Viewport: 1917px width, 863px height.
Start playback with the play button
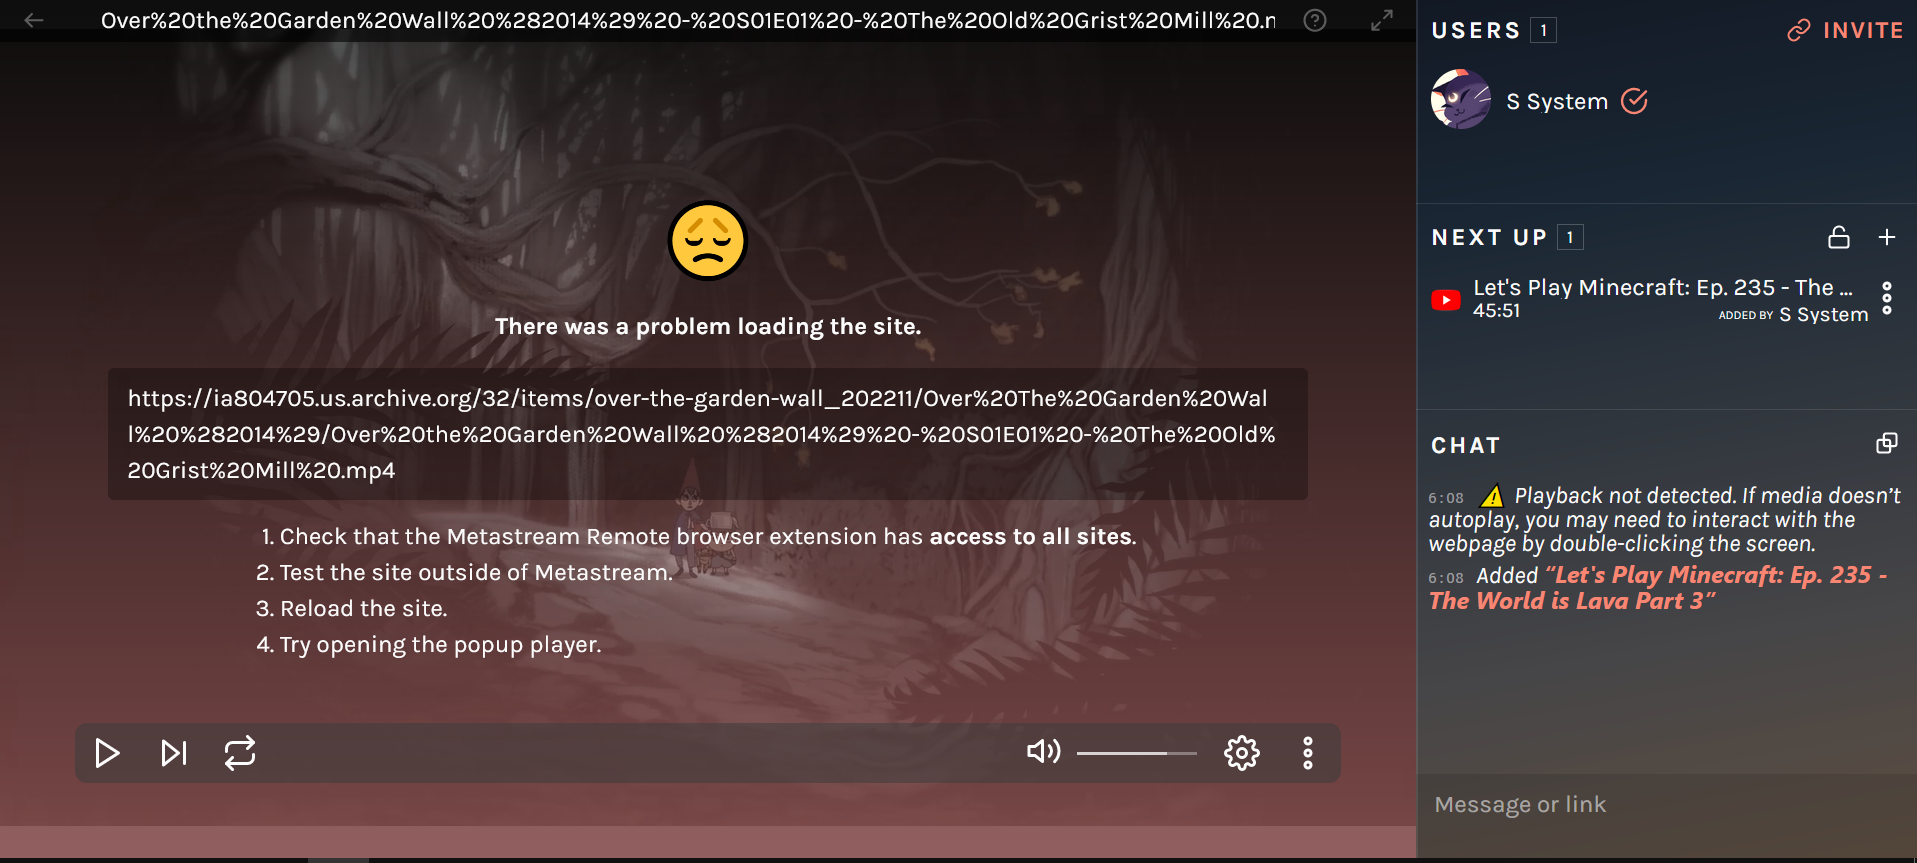(x=107, y=752)
